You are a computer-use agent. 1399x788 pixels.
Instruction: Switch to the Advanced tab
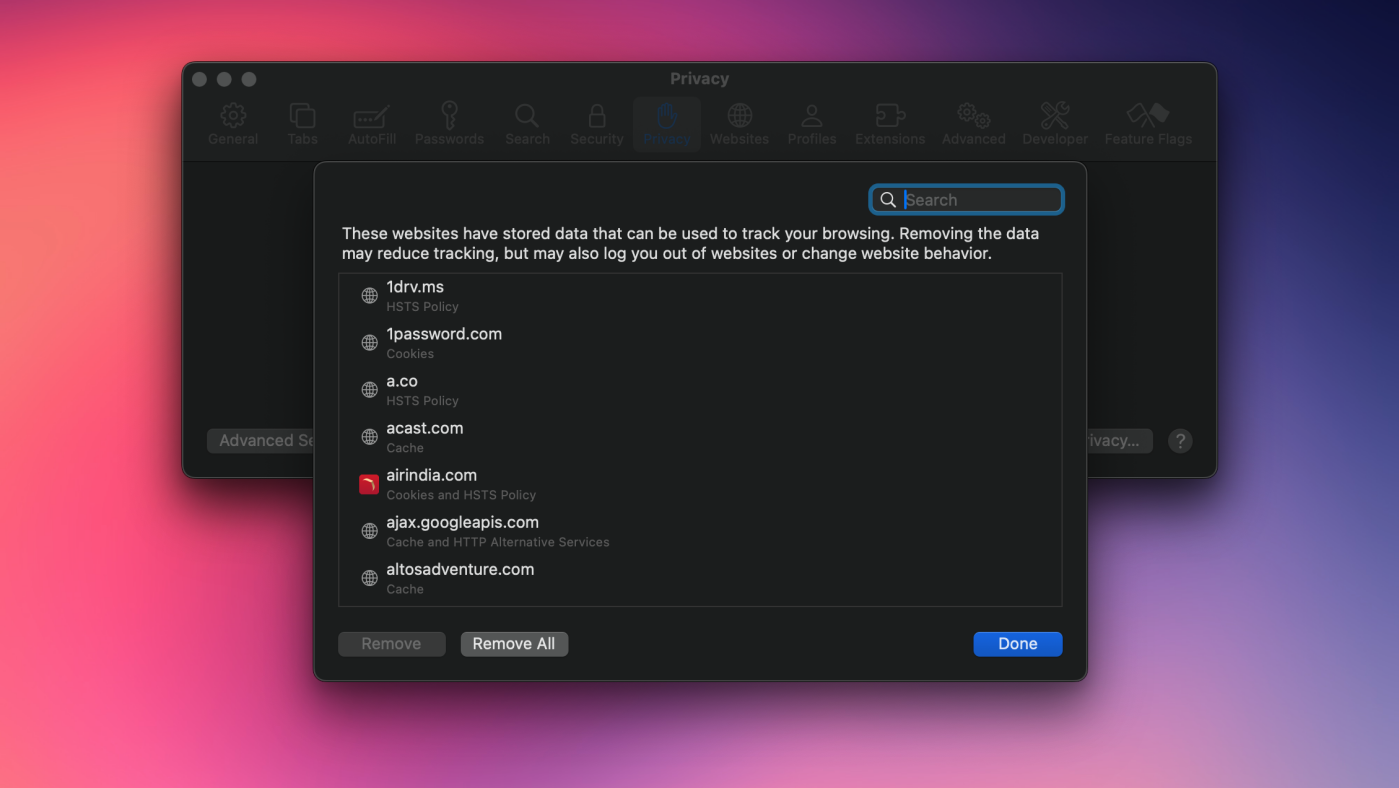point(973,124)
